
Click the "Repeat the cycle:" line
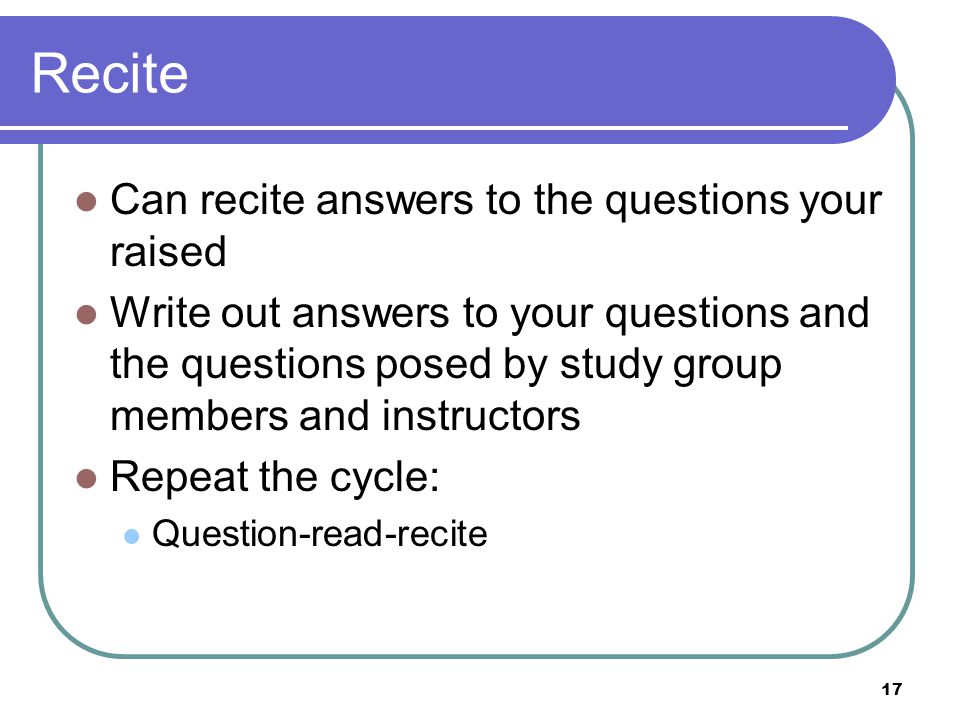tap(275, 477)
